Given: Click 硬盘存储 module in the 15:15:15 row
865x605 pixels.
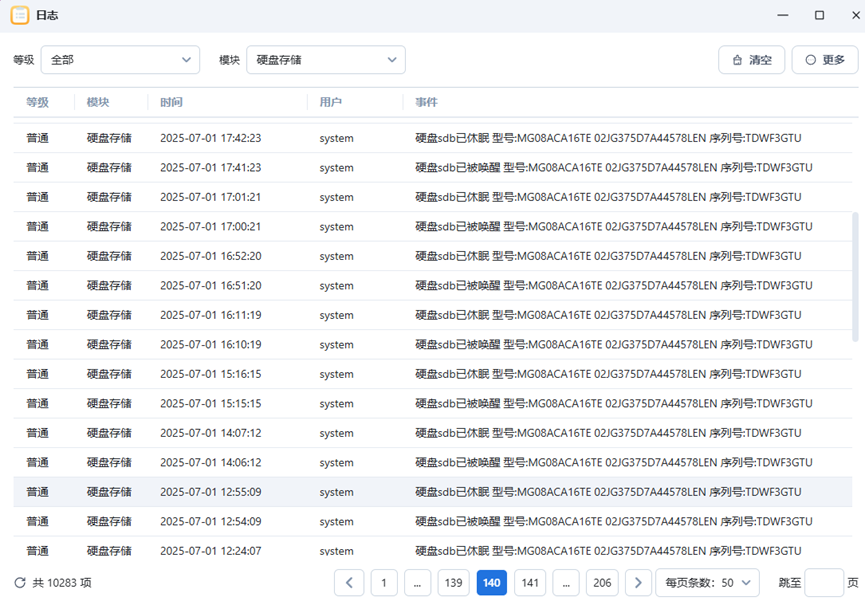Looking at the screenshot, I should 109,404.
